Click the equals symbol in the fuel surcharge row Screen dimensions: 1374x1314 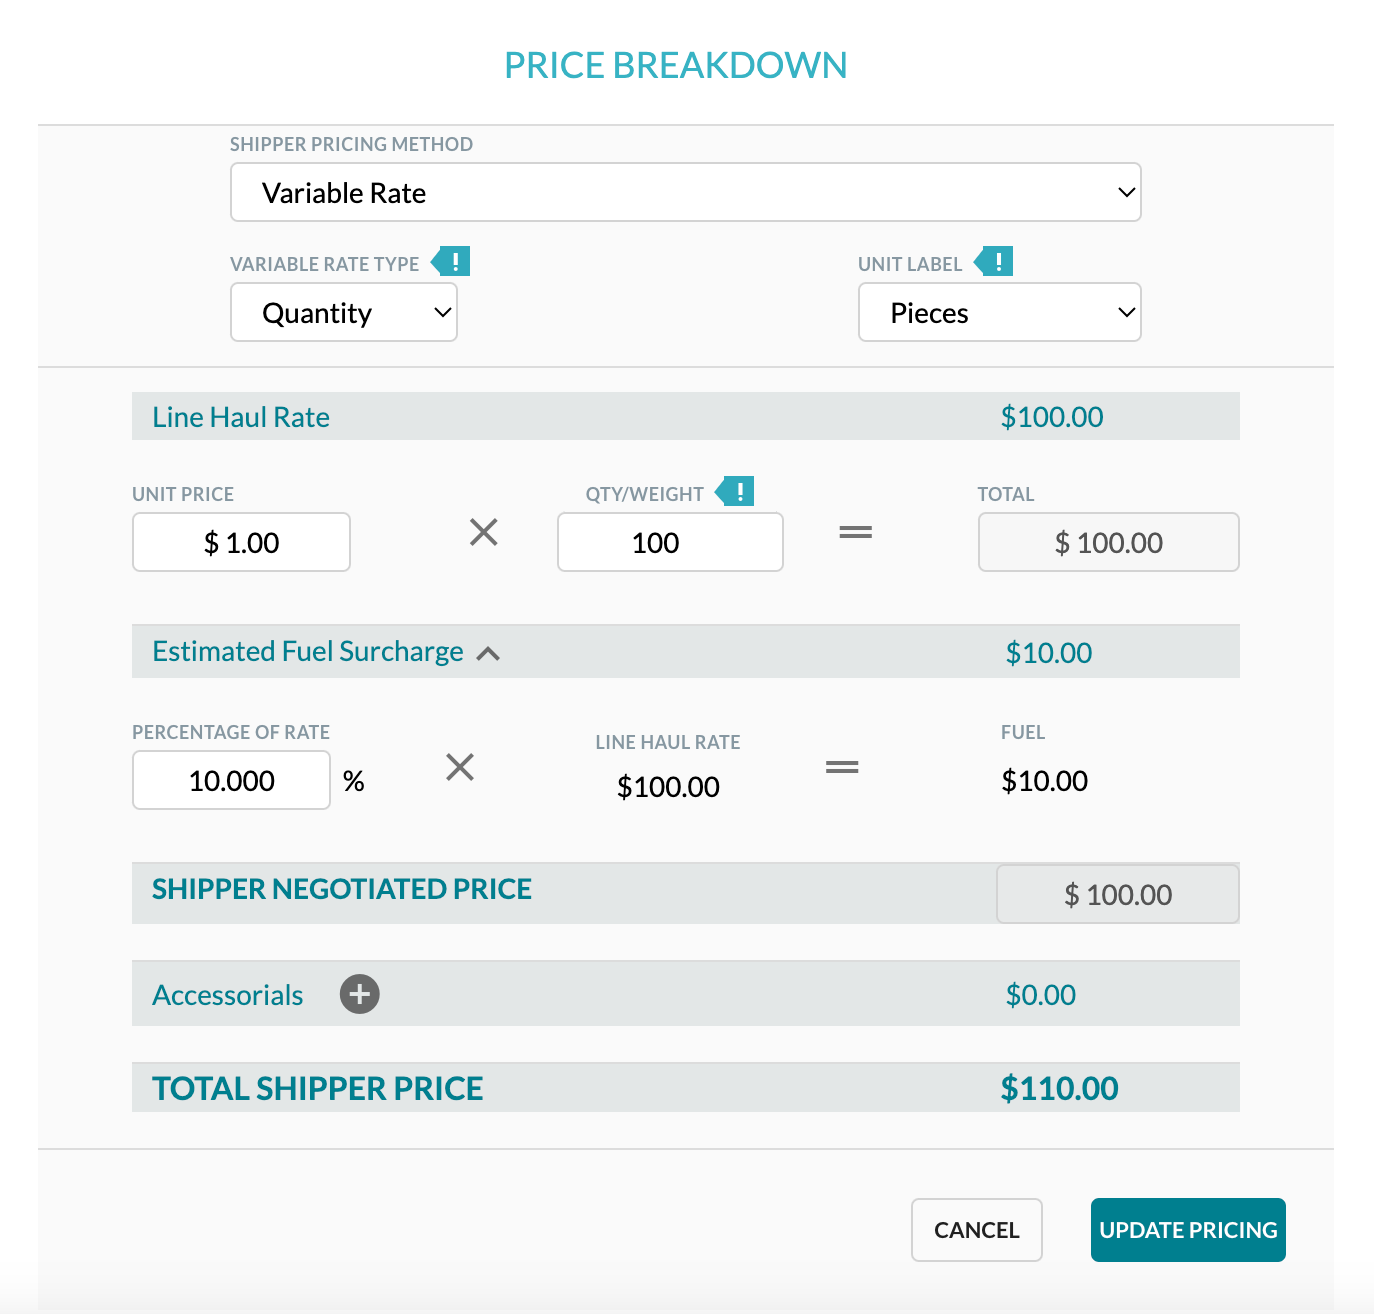point(843,767)
